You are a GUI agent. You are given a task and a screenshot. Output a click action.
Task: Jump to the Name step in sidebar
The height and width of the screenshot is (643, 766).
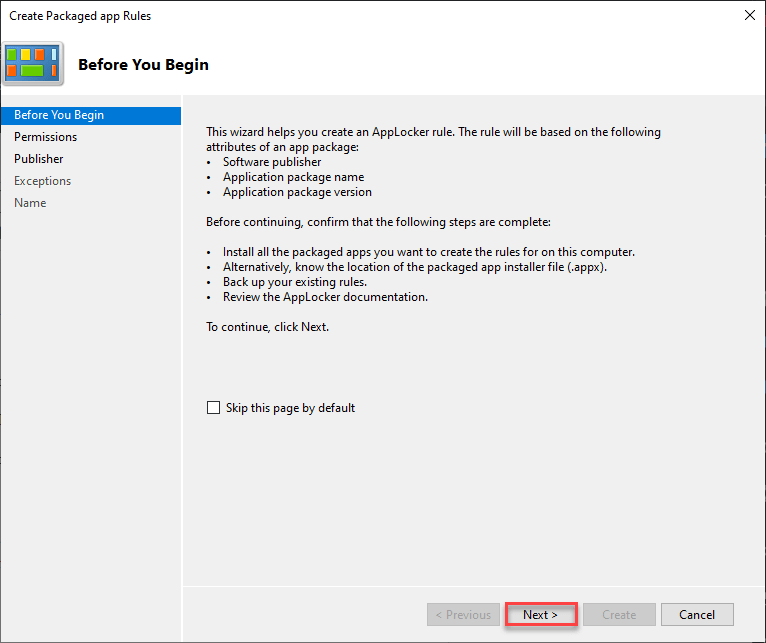(30, 203)
